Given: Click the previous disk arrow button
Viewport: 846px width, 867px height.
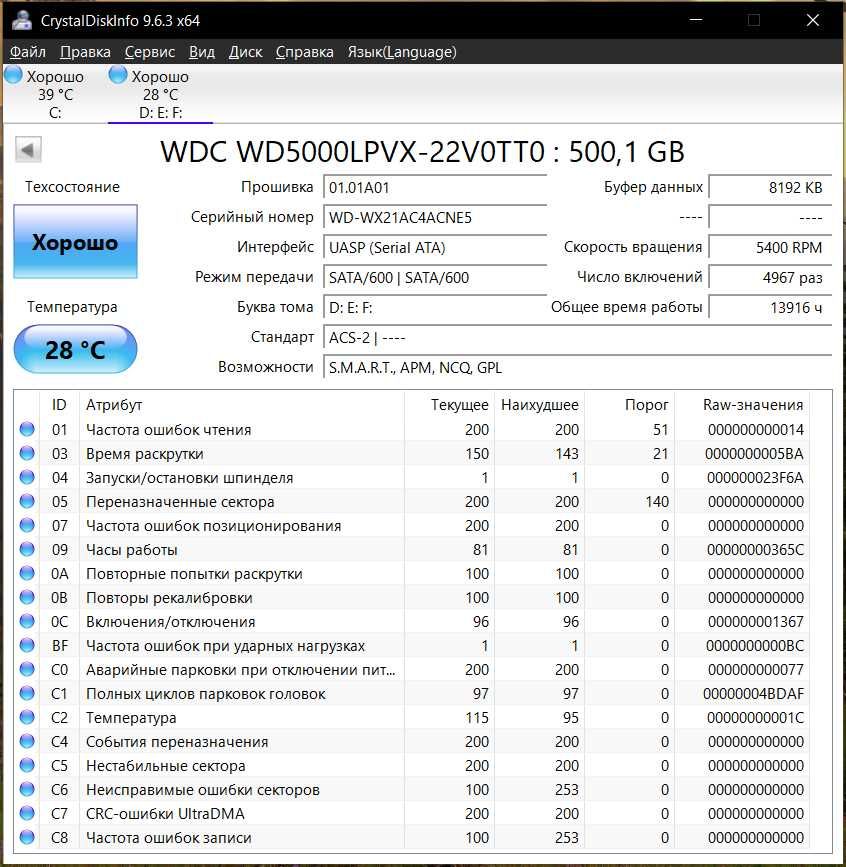Looking at the screenshot, I should 28,150.
